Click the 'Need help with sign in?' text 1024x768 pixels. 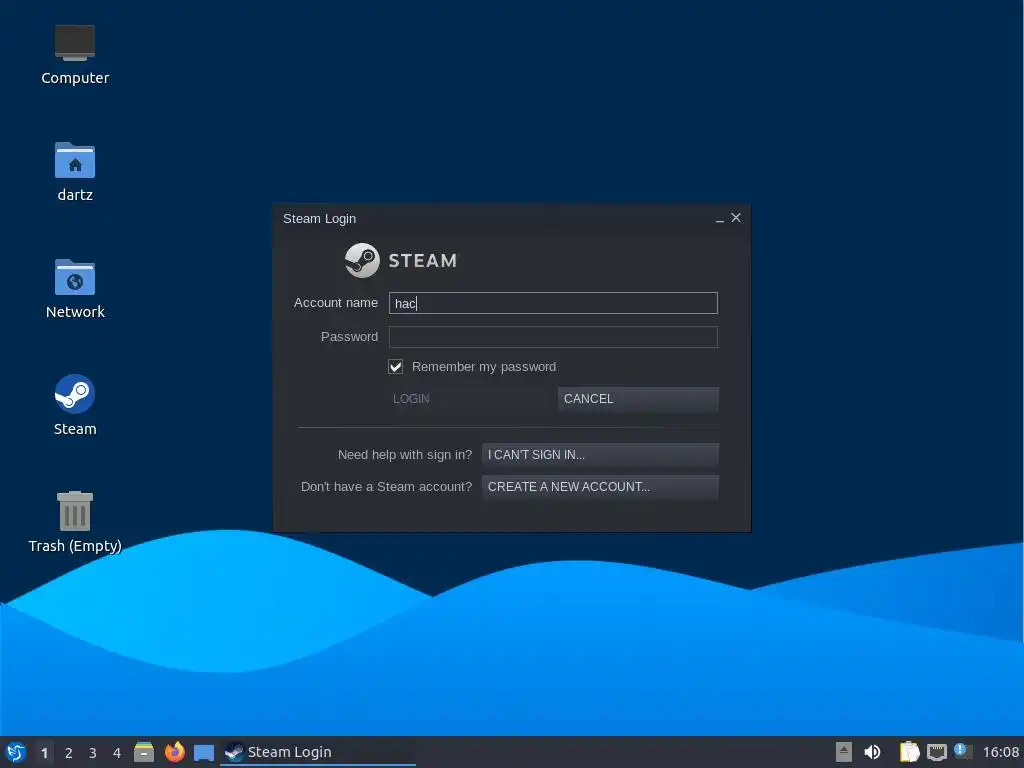click(405, 455)
